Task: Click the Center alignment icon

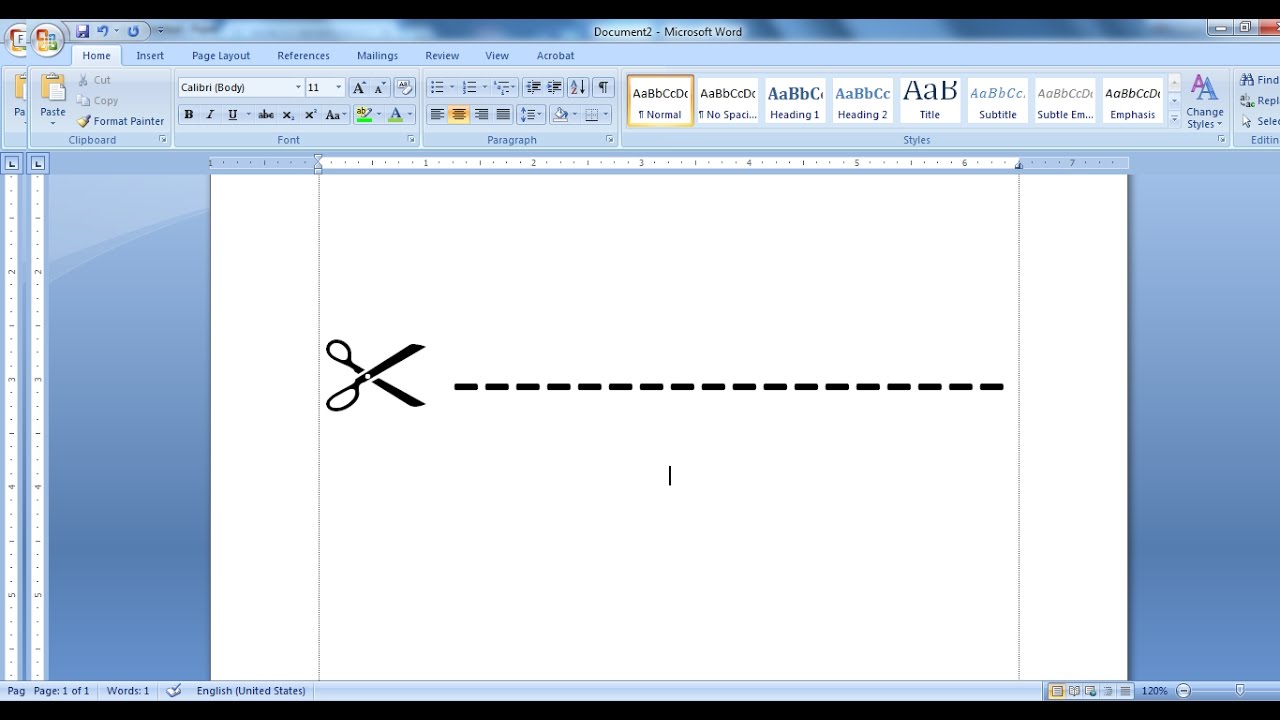Action: tap(459, 115)
